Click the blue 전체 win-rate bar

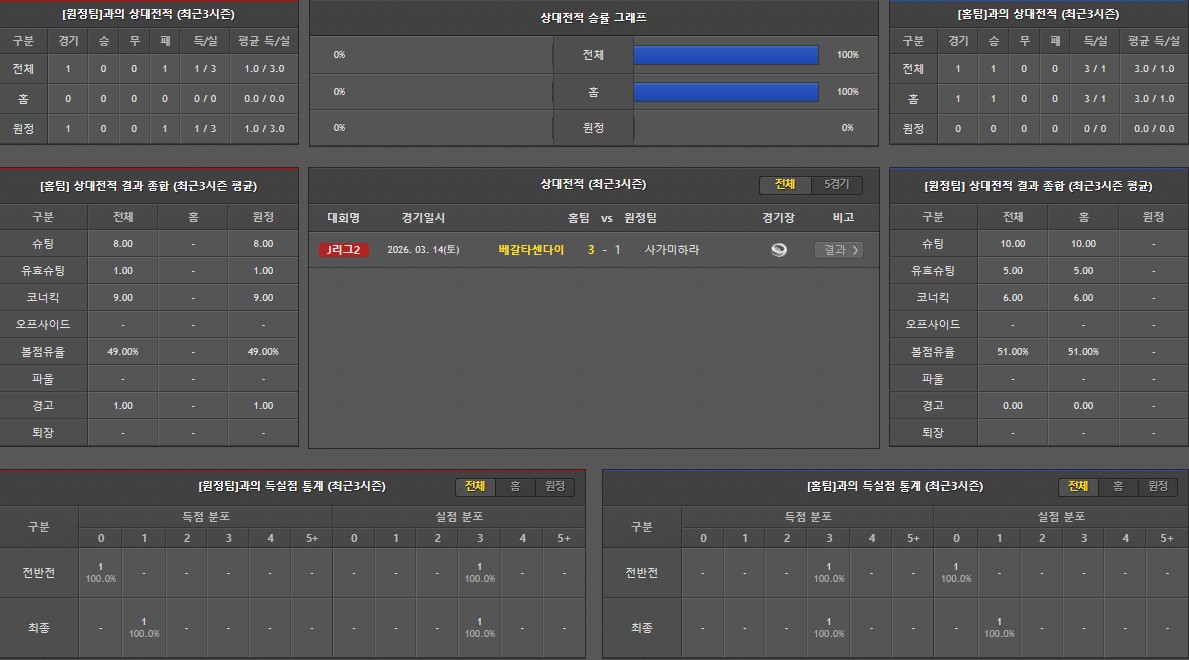[x=726, y=55]
